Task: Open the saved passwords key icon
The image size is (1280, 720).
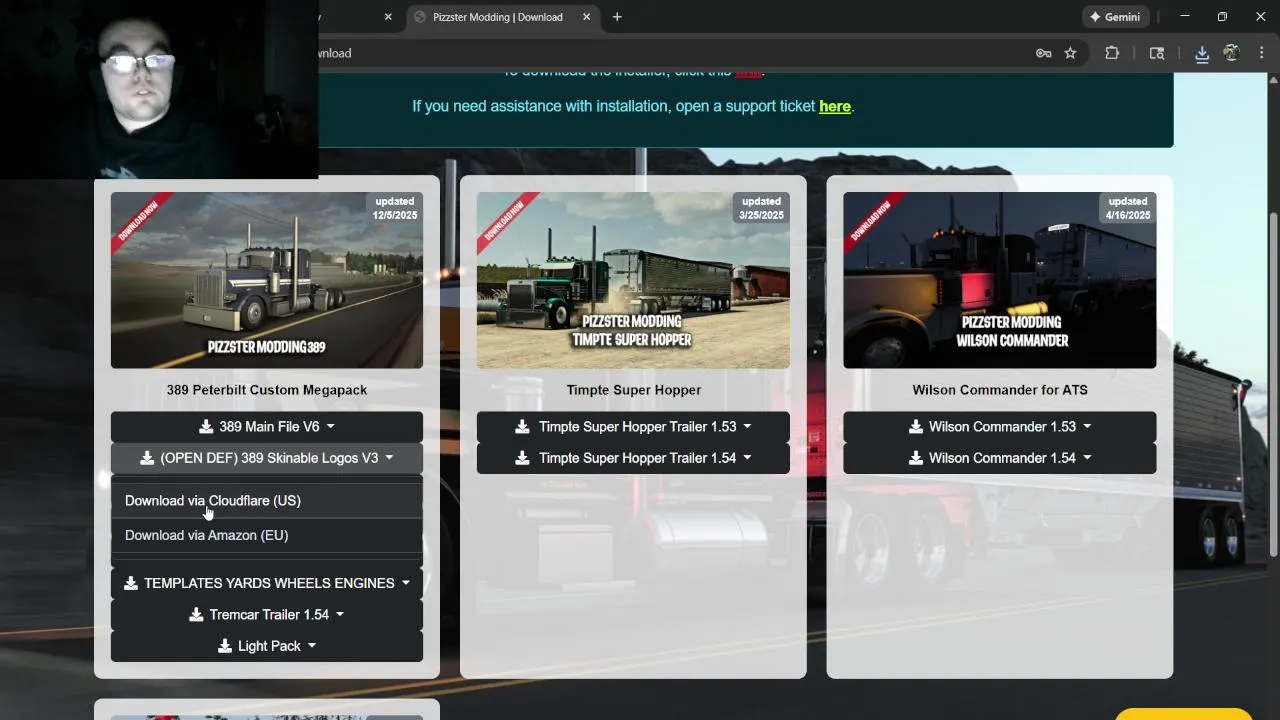Action: (x=1043, y=53)
